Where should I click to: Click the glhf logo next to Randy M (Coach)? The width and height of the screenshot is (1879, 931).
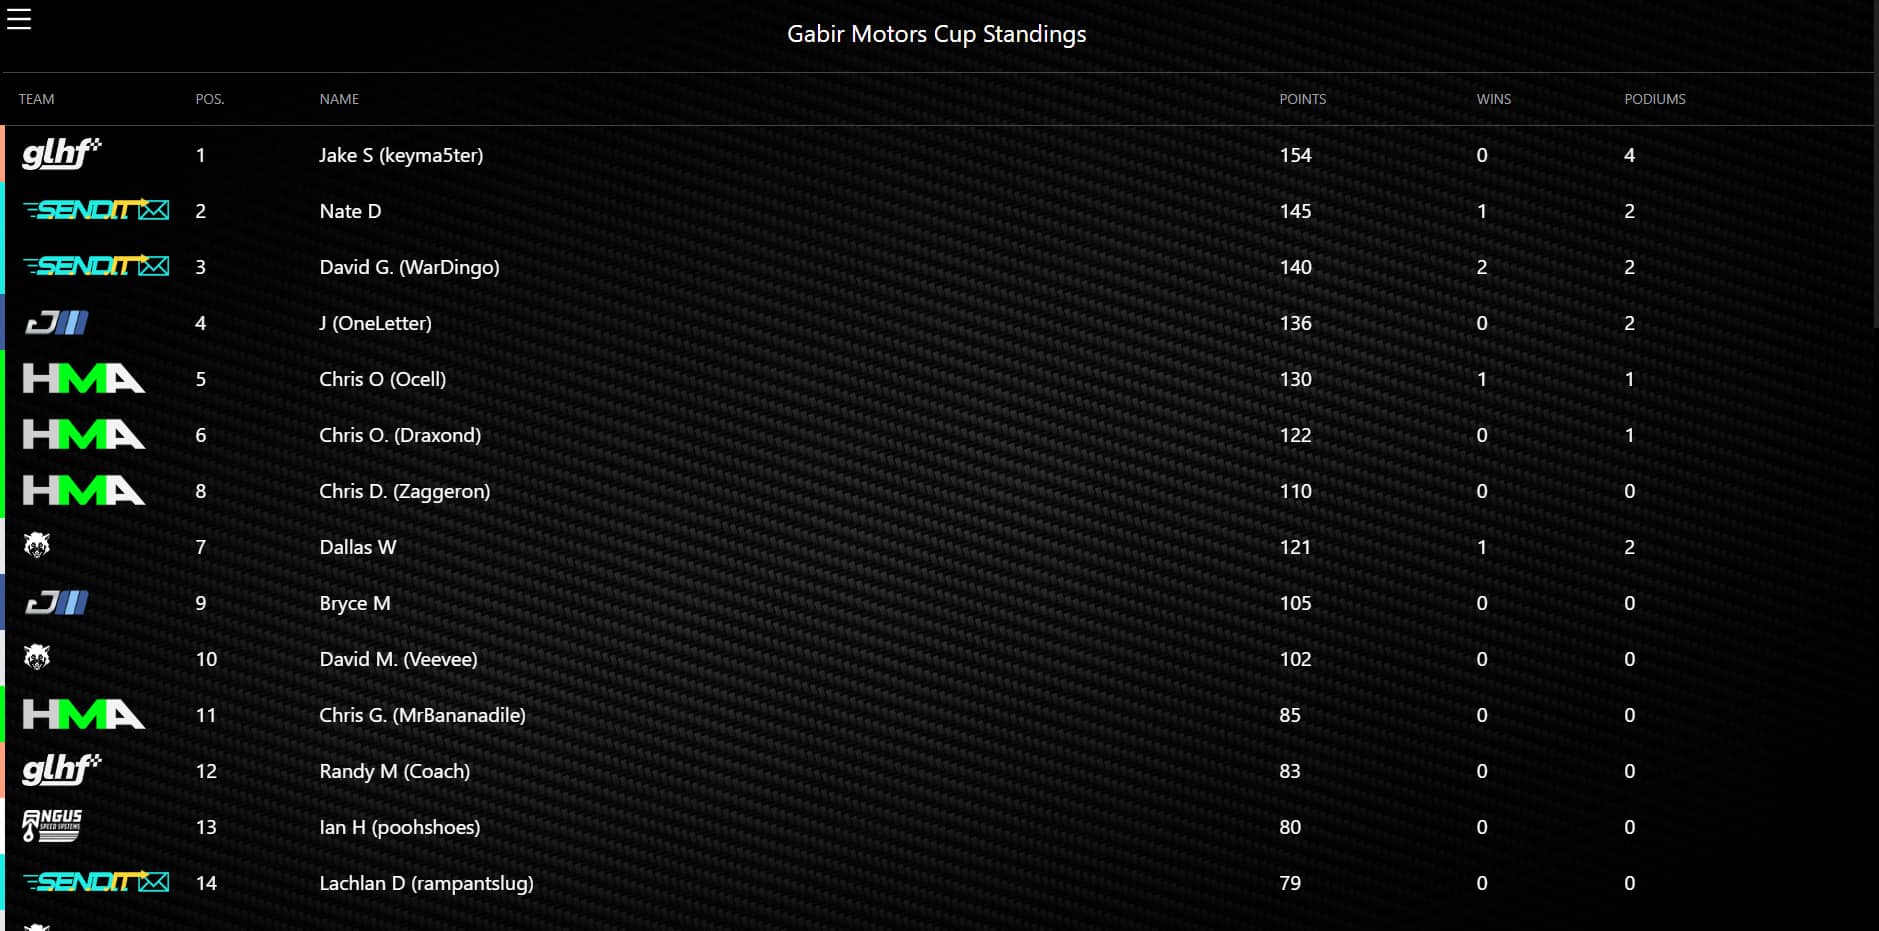point(62,770)
